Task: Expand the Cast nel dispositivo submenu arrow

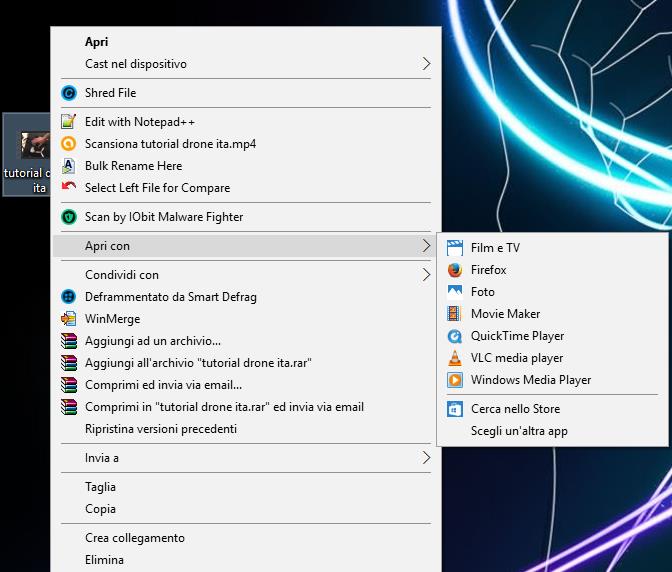Action: click(x=426, y=64)
